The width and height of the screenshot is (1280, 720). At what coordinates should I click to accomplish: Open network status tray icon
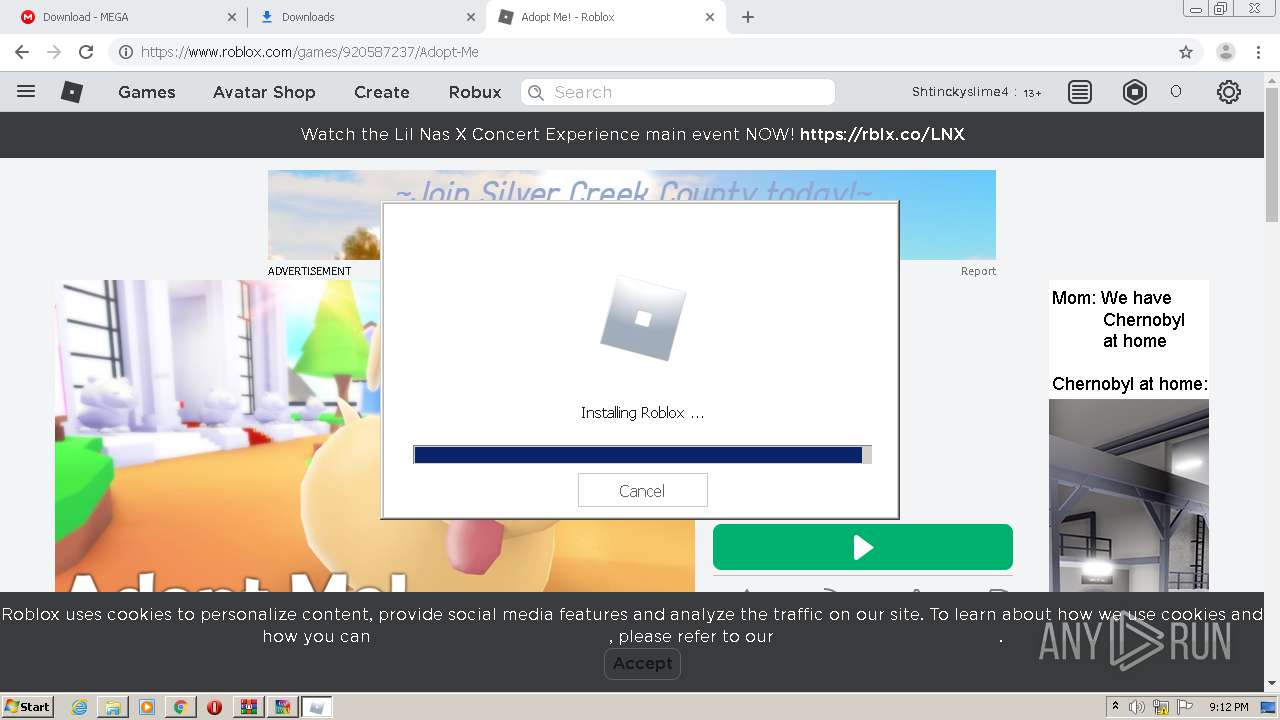pos(1161,707)
